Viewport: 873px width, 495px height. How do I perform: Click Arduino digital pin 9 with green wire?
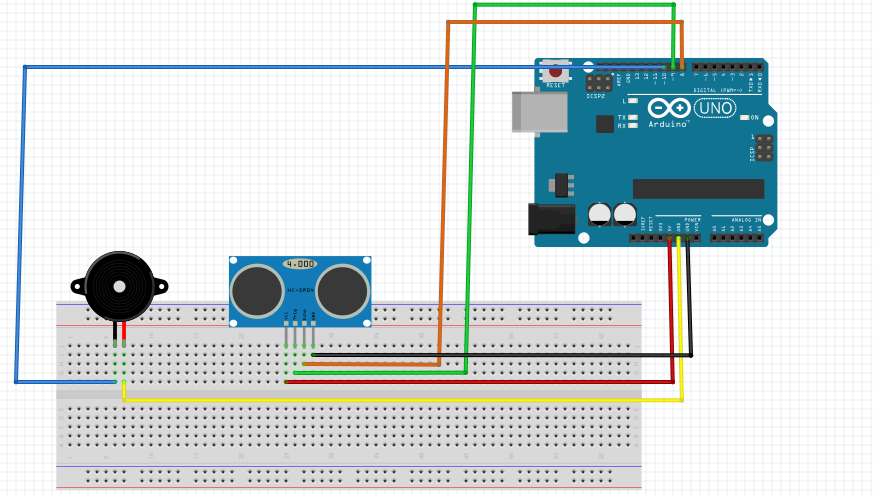pos(673,67)
